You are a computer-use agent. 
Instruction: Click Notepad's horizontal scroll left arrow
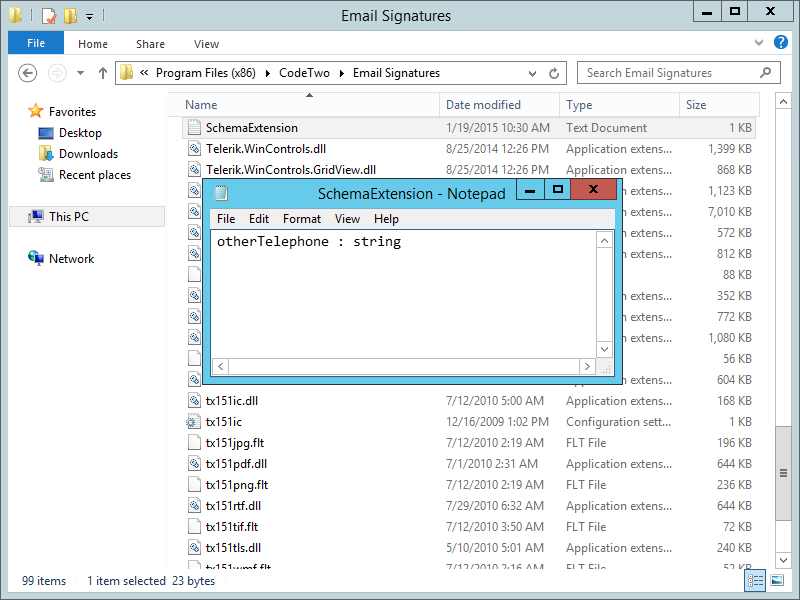[x=220, y=366]
